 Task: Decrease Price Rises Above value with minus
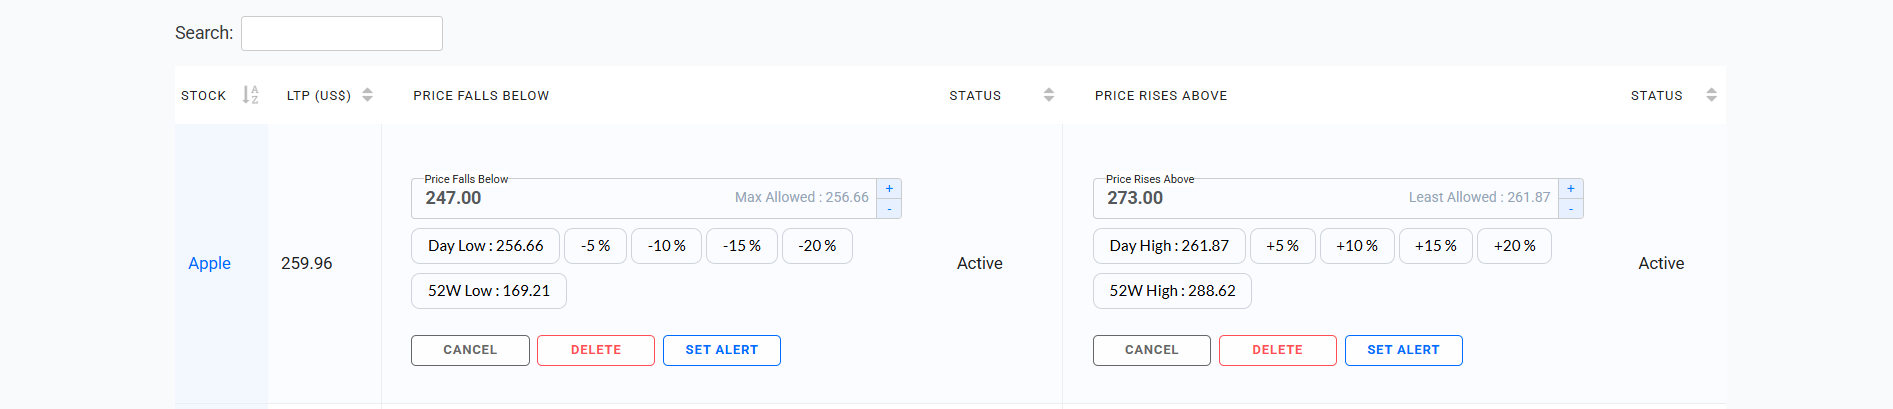[1571, 208]
